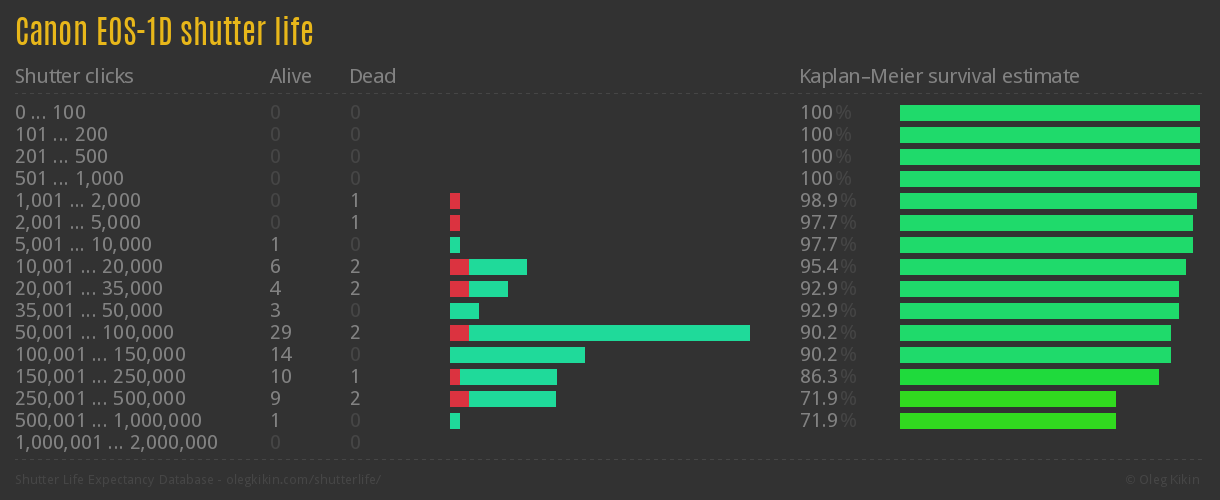Click the "Dead" column header
The width and height of the screenshot is (1220, 500).
tap(372, 76)
